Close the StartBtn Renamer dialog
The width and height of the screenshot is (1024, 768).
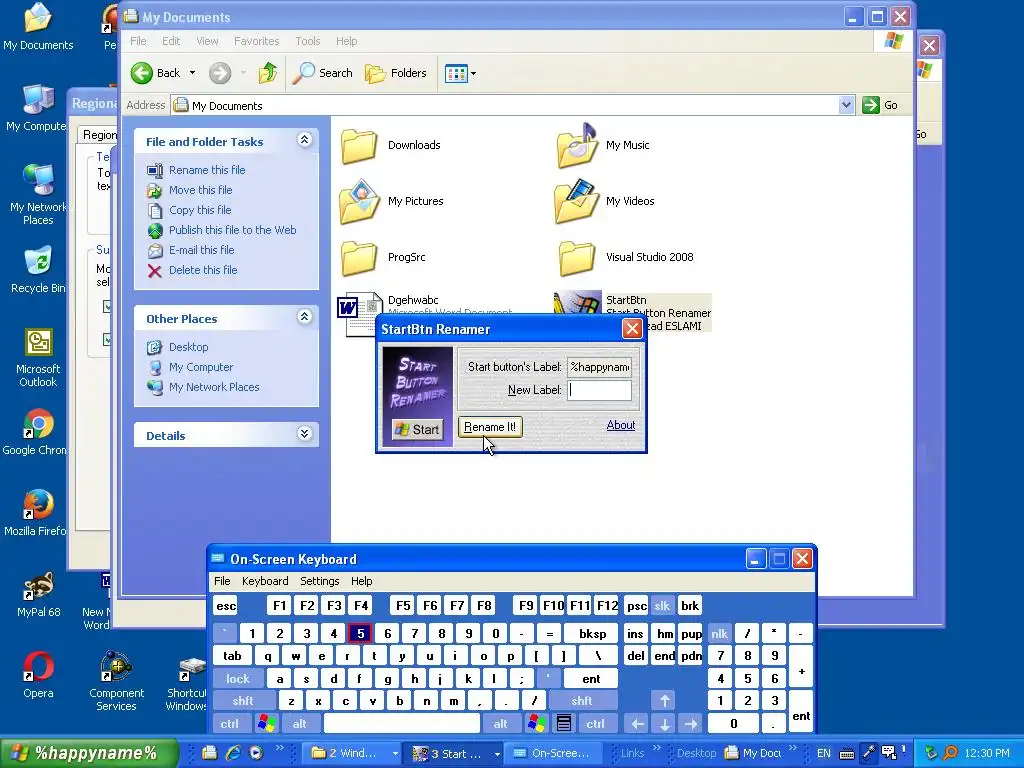pos(632,329)
